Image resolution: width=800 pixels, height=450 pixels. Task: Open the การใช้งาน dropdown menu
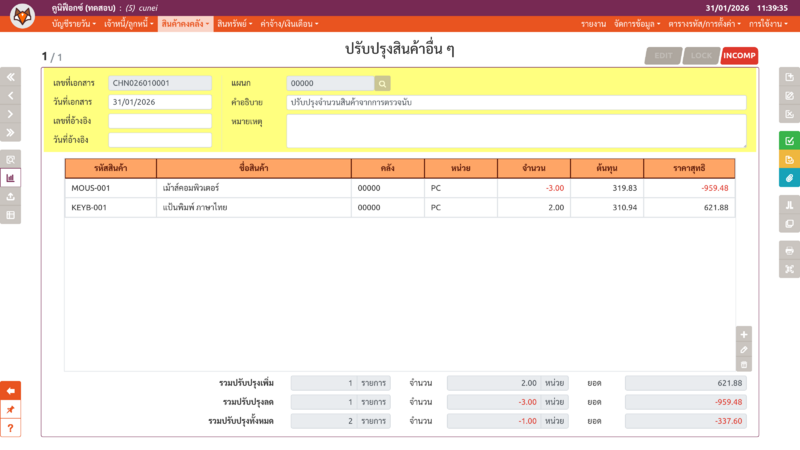pyautogui.click(x=768, y=24)
